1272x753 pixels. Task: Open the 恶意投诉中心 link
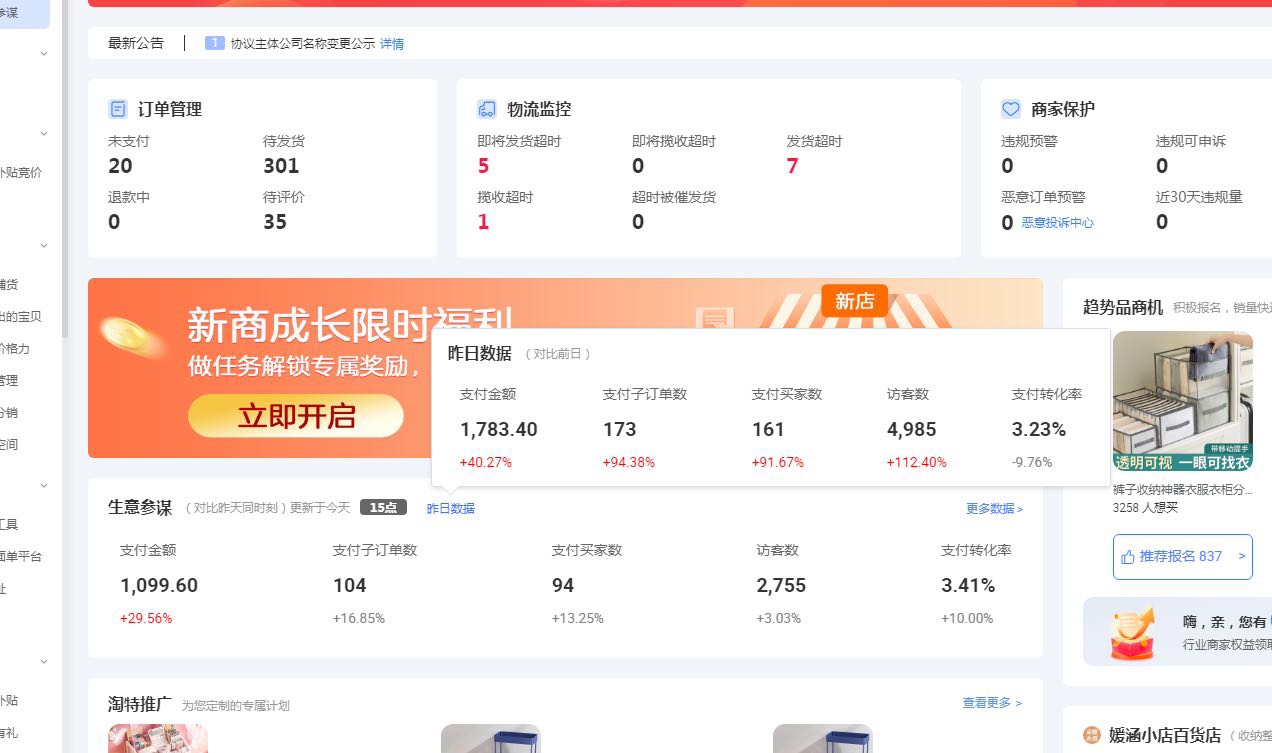(1057, 223)
